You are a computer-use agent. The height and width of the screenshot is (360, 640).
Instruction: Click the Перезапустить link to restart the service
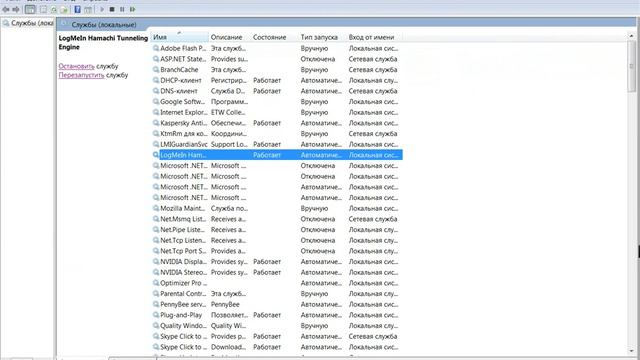click(81, 75)
